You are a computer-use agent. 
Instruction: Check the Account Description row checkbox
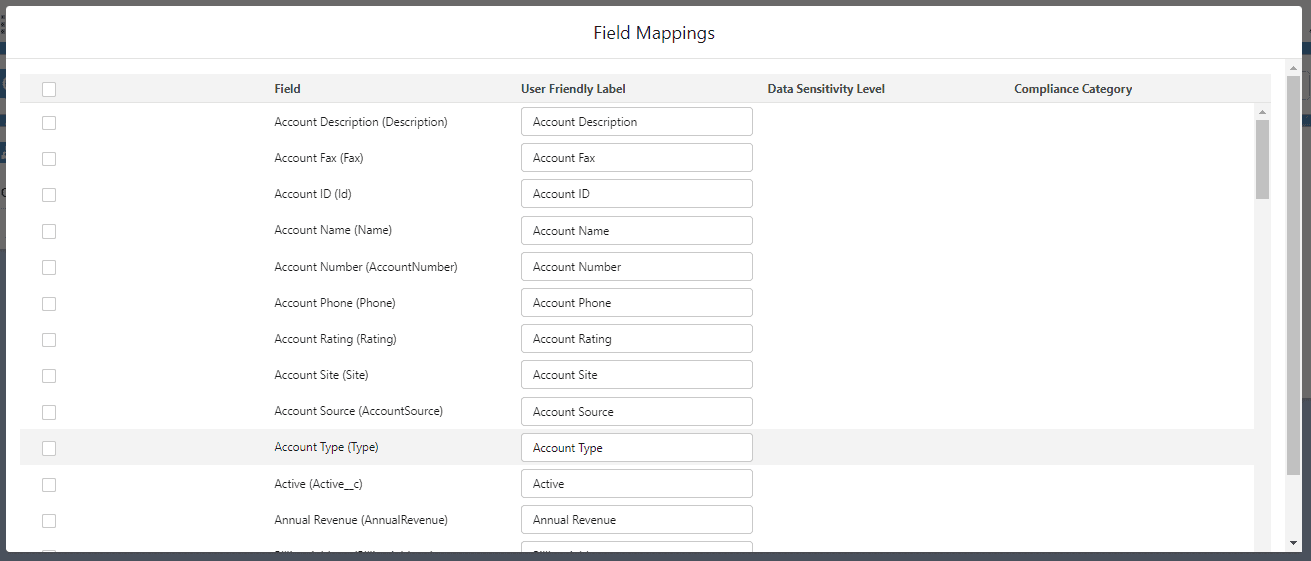pyautogui.click(x=49, y=122)
